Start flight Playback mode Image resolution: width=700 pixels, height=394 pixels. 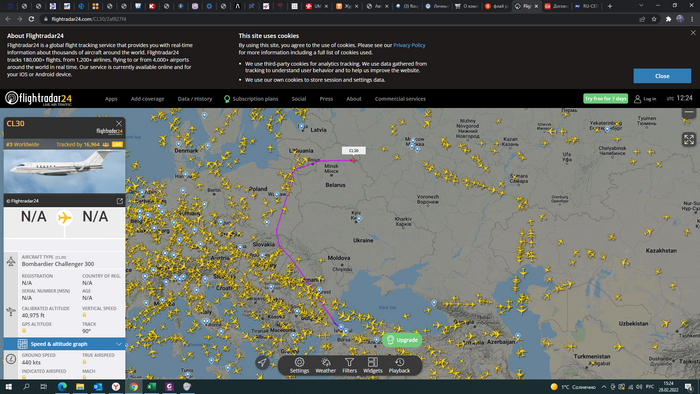click(x=399, y=365)
